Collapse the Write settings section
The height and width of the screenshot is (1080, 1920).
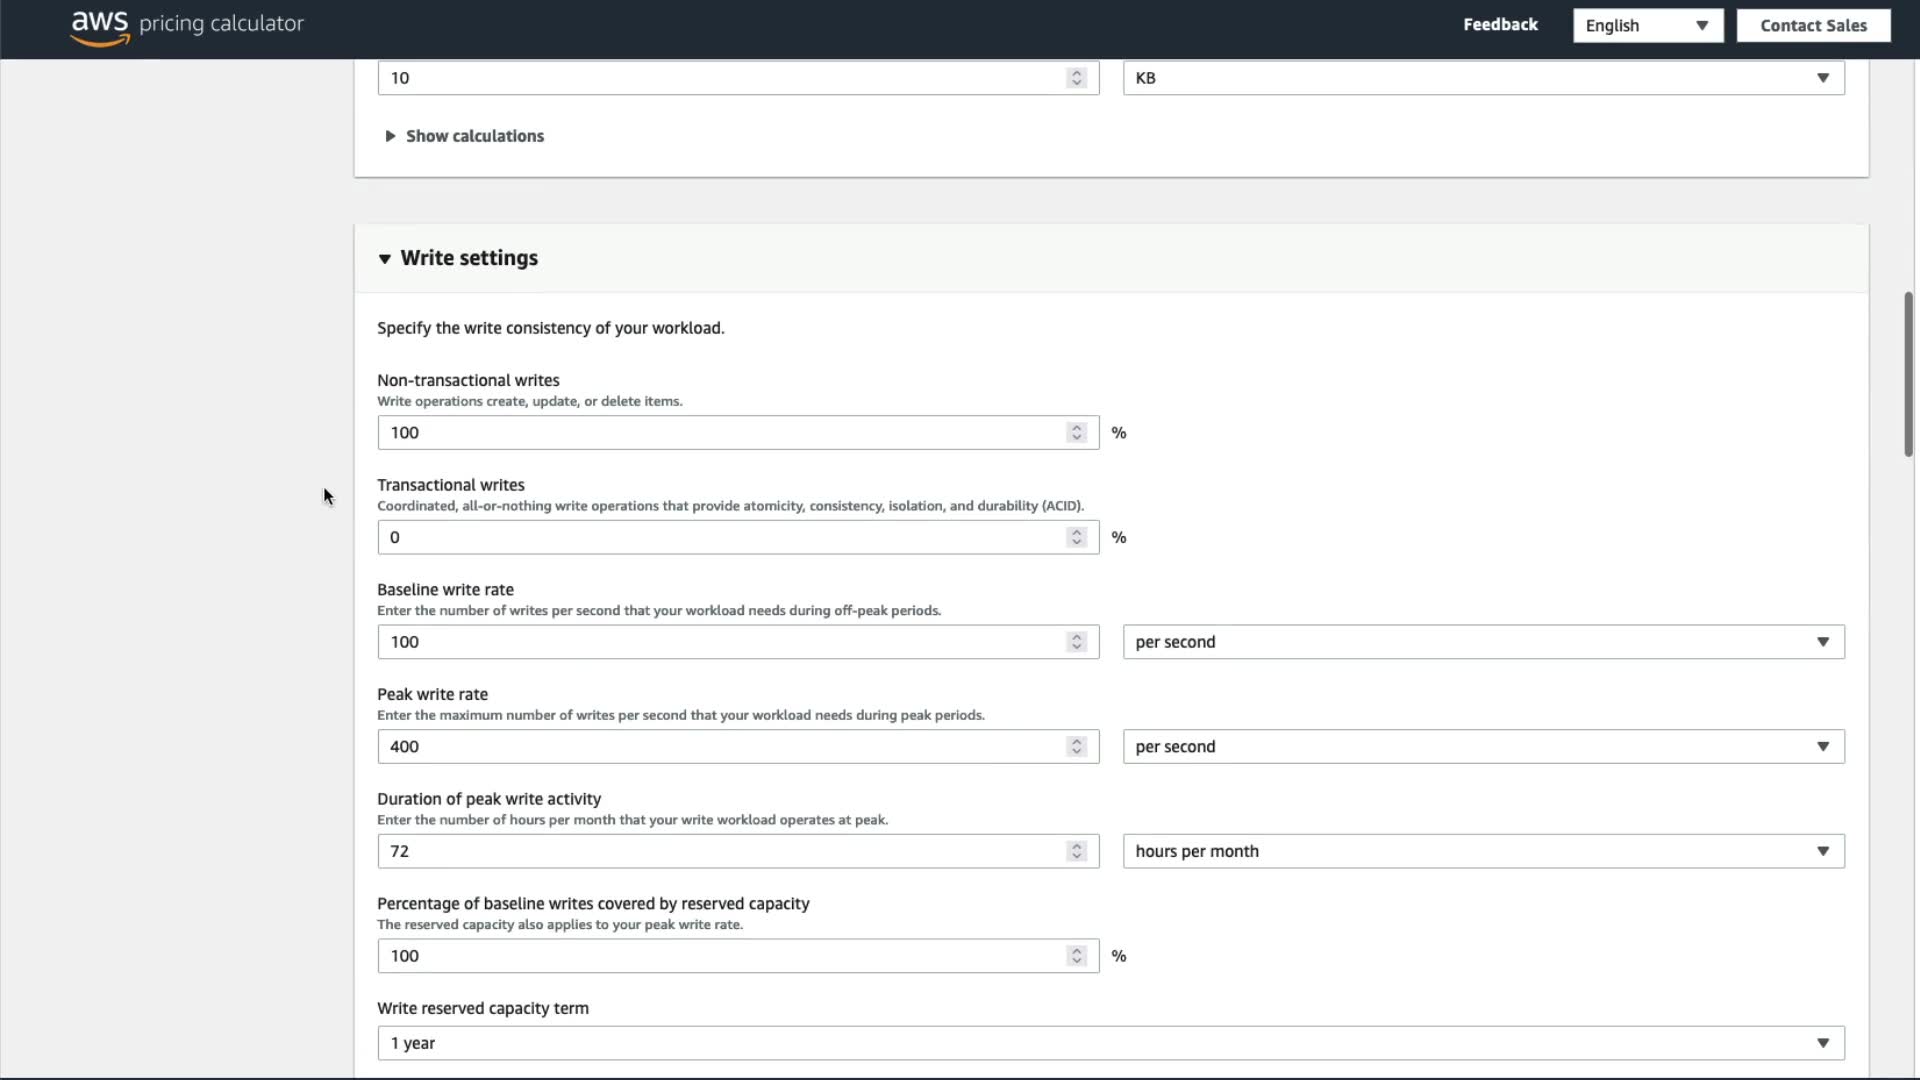[385, 259]
